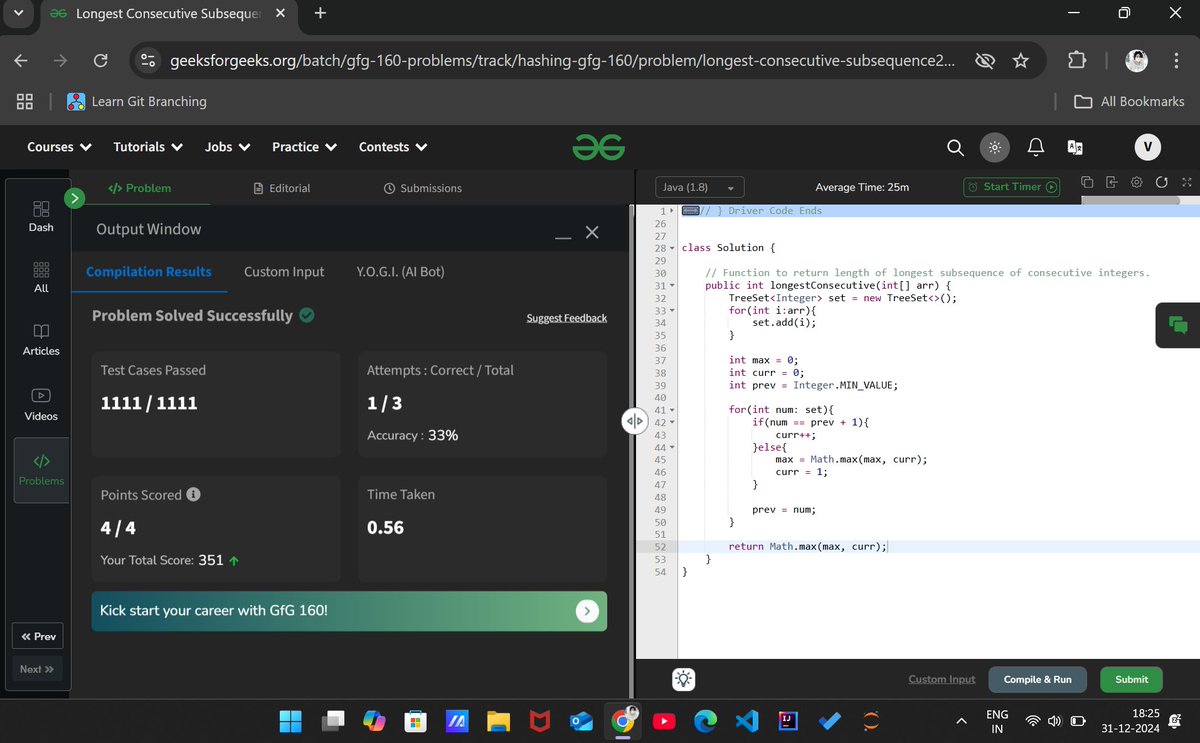Viewport: 1200px width, 743px height.
Task: Toggle the light/dark theme sun button
Action: click(994, 147)
